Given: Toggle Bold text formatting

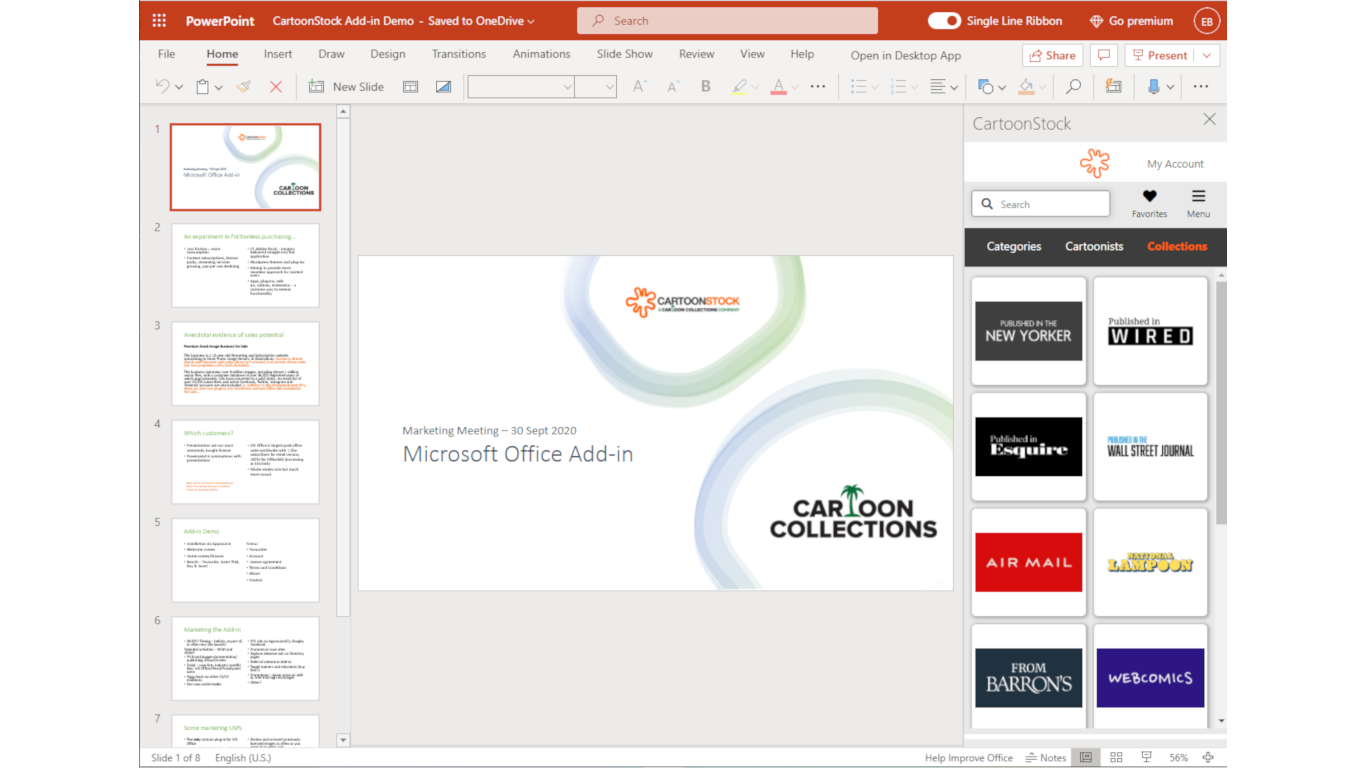Looking at the screenshot, I should [x=706, y=87].
